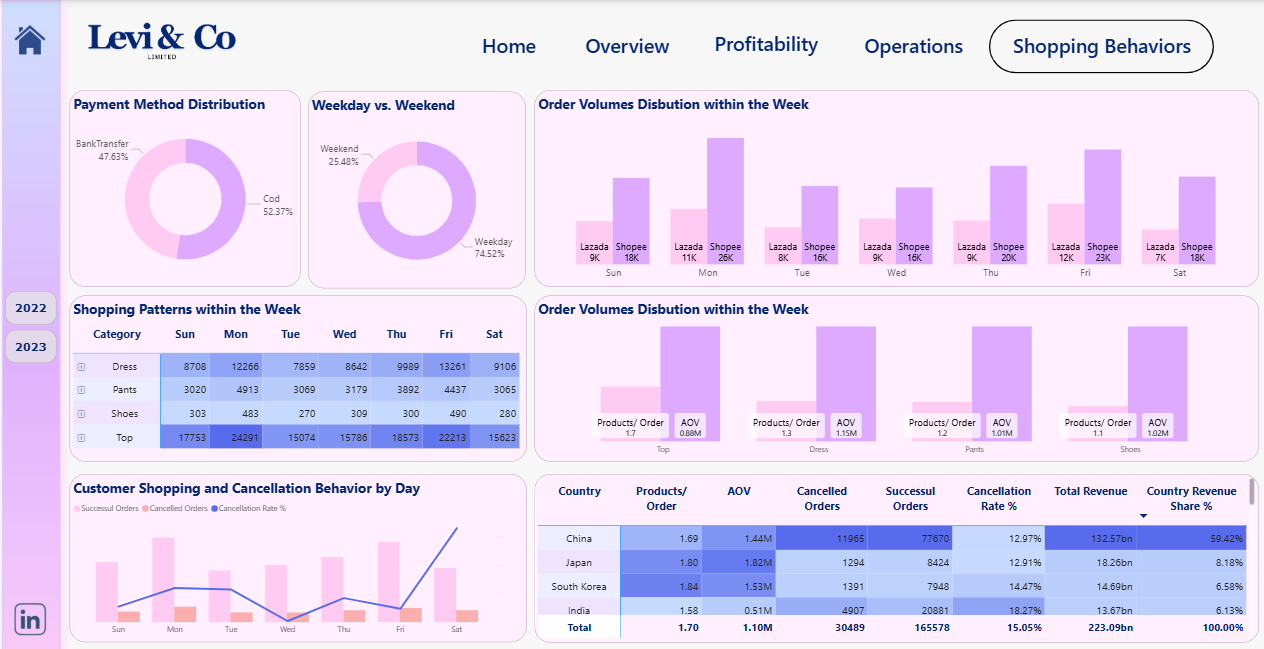Screen dimensions: 1264x649
Task: Expand the Top category row
Action: 81,437
